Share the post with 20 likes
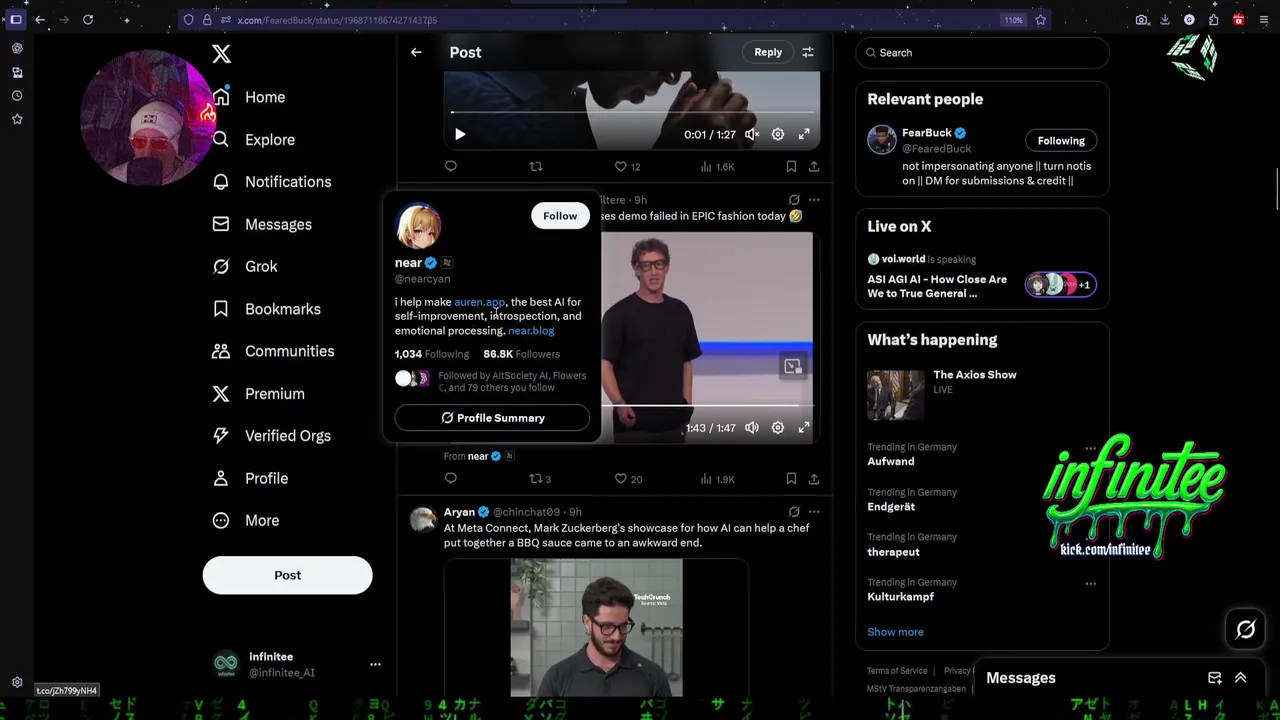 pos(814,479)
